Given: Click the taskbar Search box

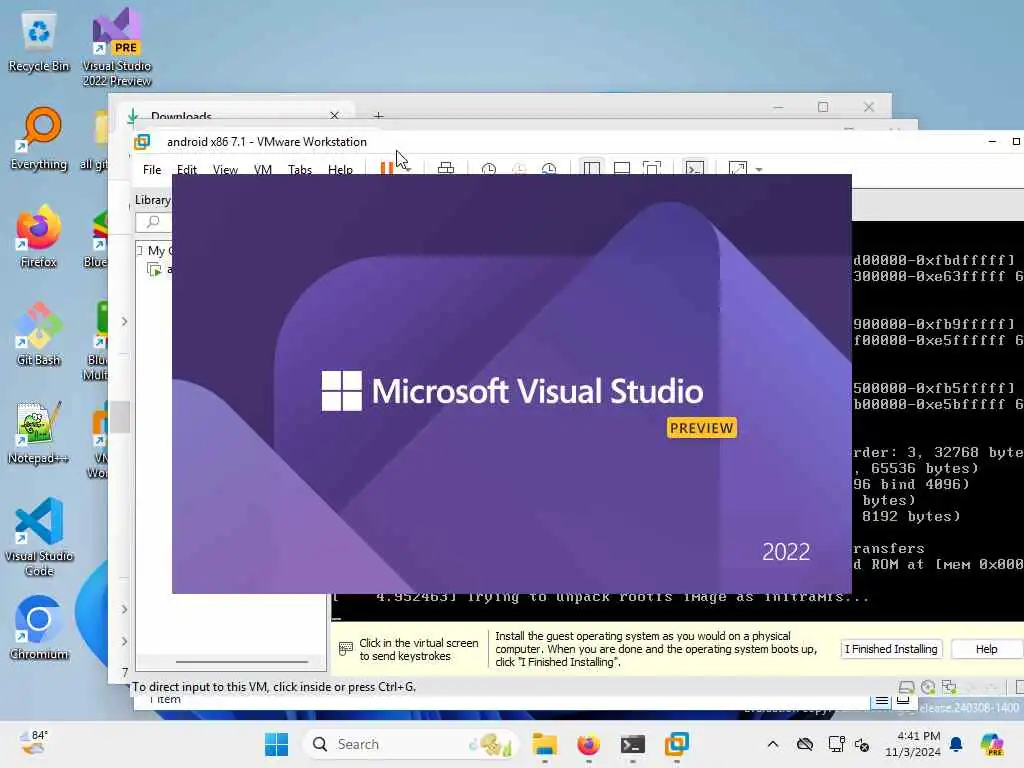Looking at the screenshot, I should coord(410,744).
